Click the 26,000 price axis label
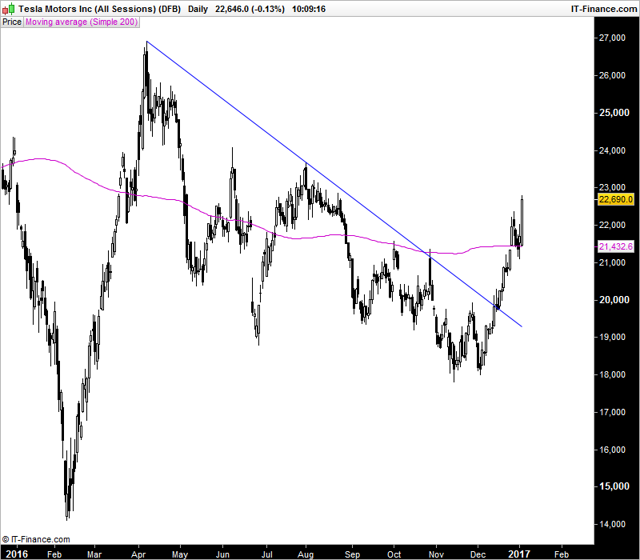Screen dimensions: 640x560 (612, 76)
